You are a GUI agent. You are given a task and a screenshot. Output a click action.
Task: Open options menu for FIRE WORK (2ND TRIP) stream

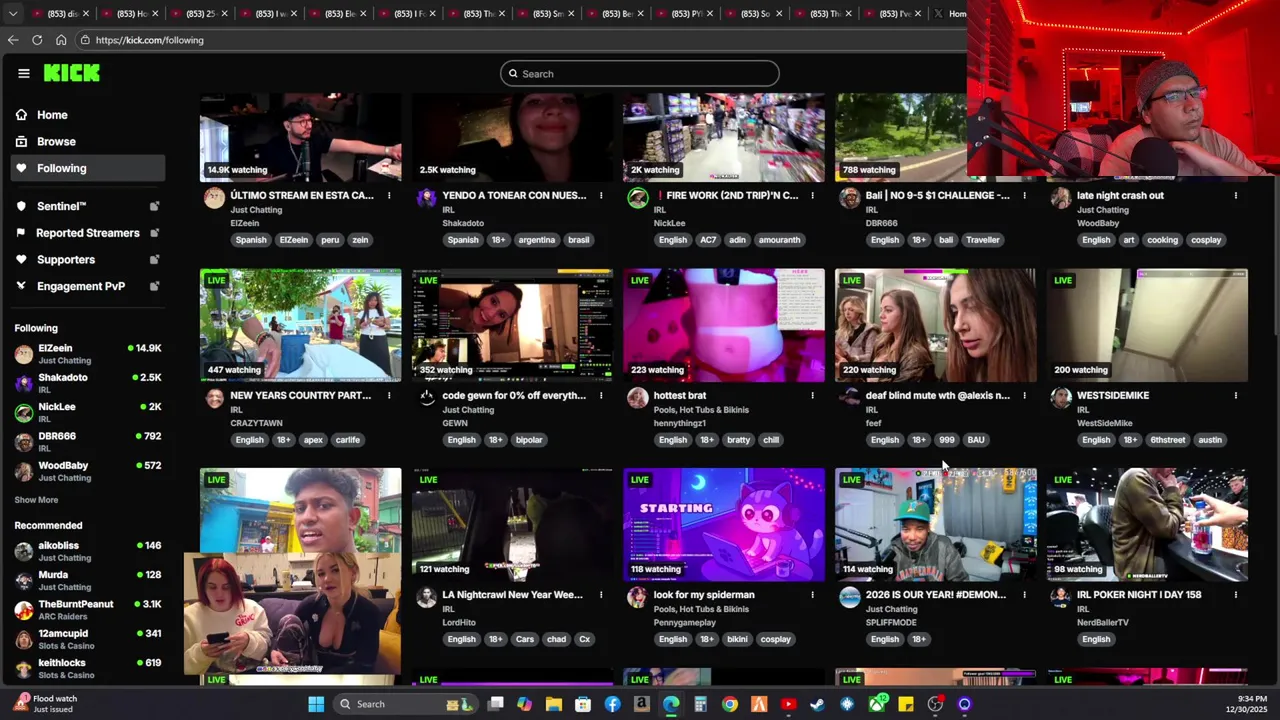coord(812,196)
